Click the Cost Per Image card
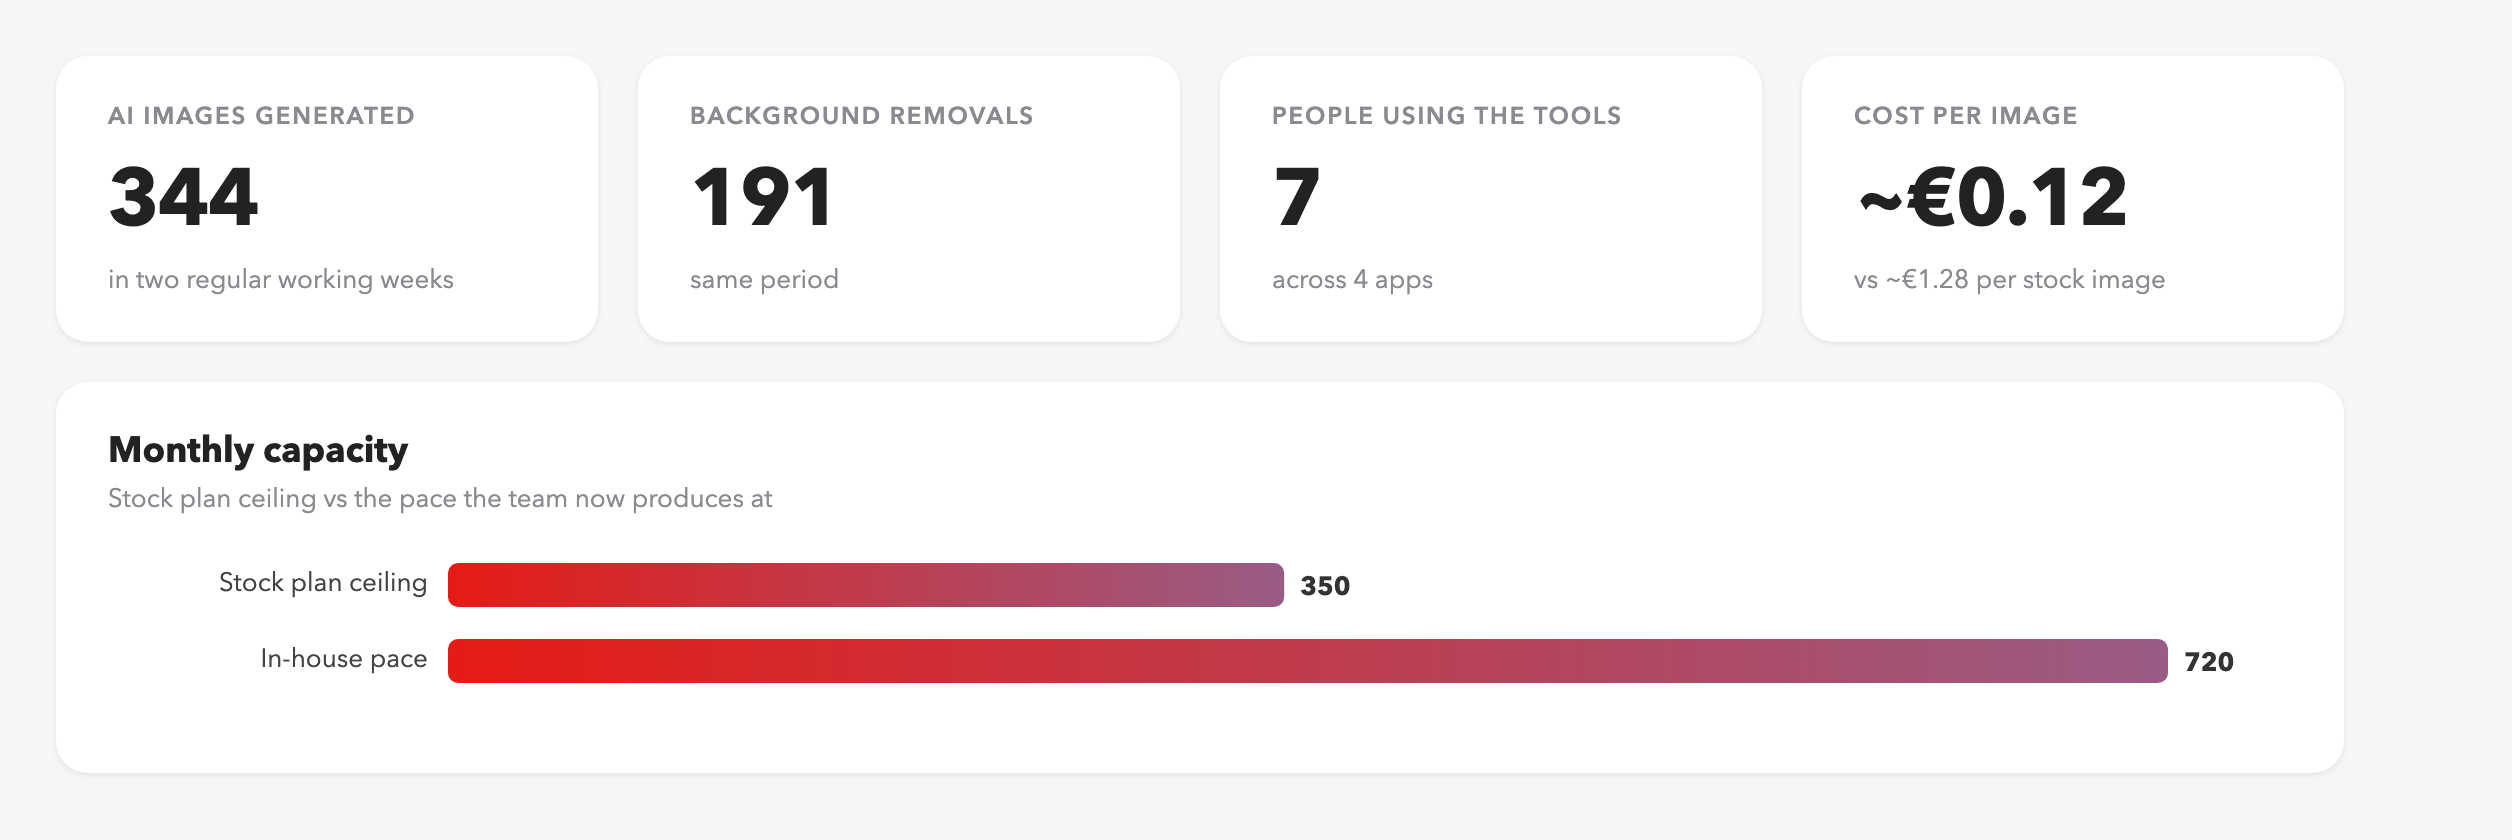2512x840 pixels. 2073,199
